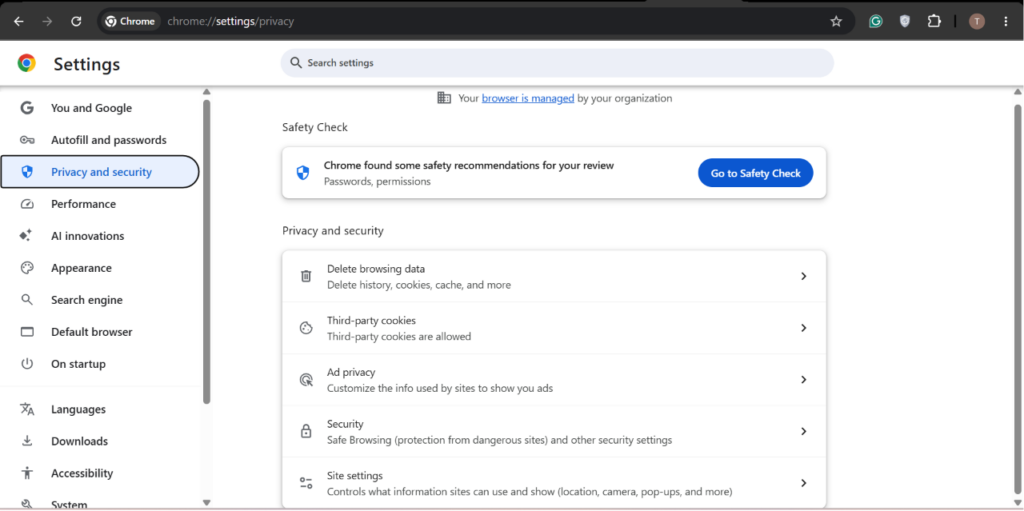
Task: Open You and Google settings section
Action: point(100,108)
